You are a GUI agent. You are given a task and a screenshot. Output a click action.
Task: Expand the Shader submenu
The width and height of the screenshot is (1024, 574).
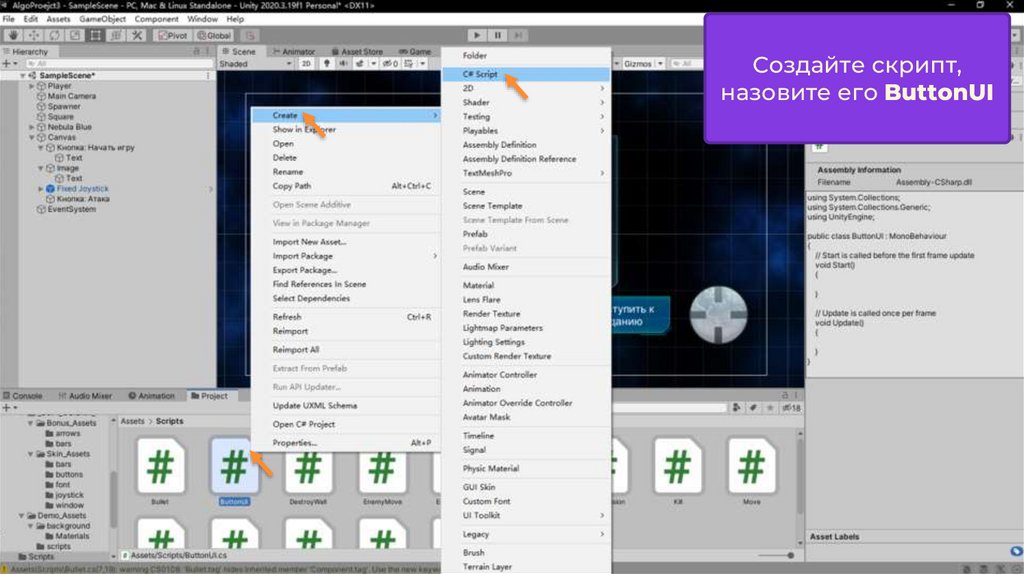(526, 103)
